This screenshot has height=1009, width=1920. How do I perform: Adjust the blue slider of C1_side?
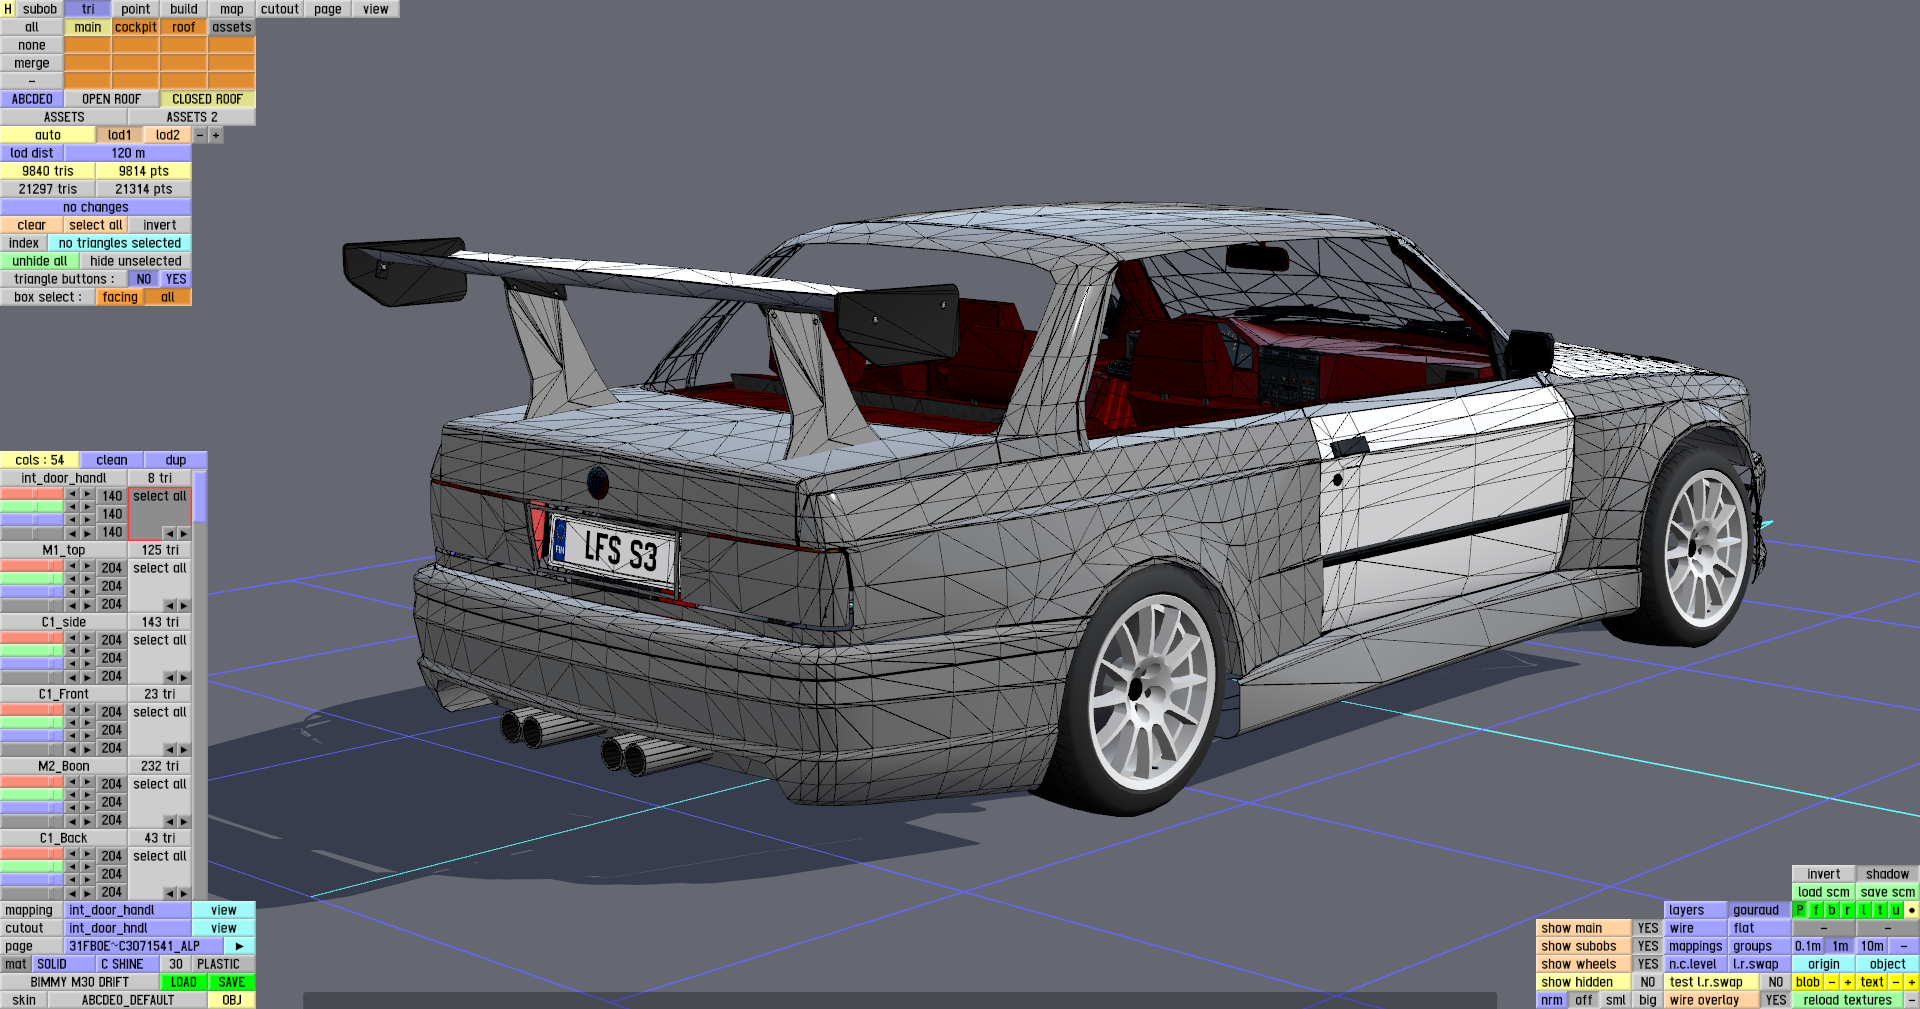pyautogui.click(x=32, y=663)
